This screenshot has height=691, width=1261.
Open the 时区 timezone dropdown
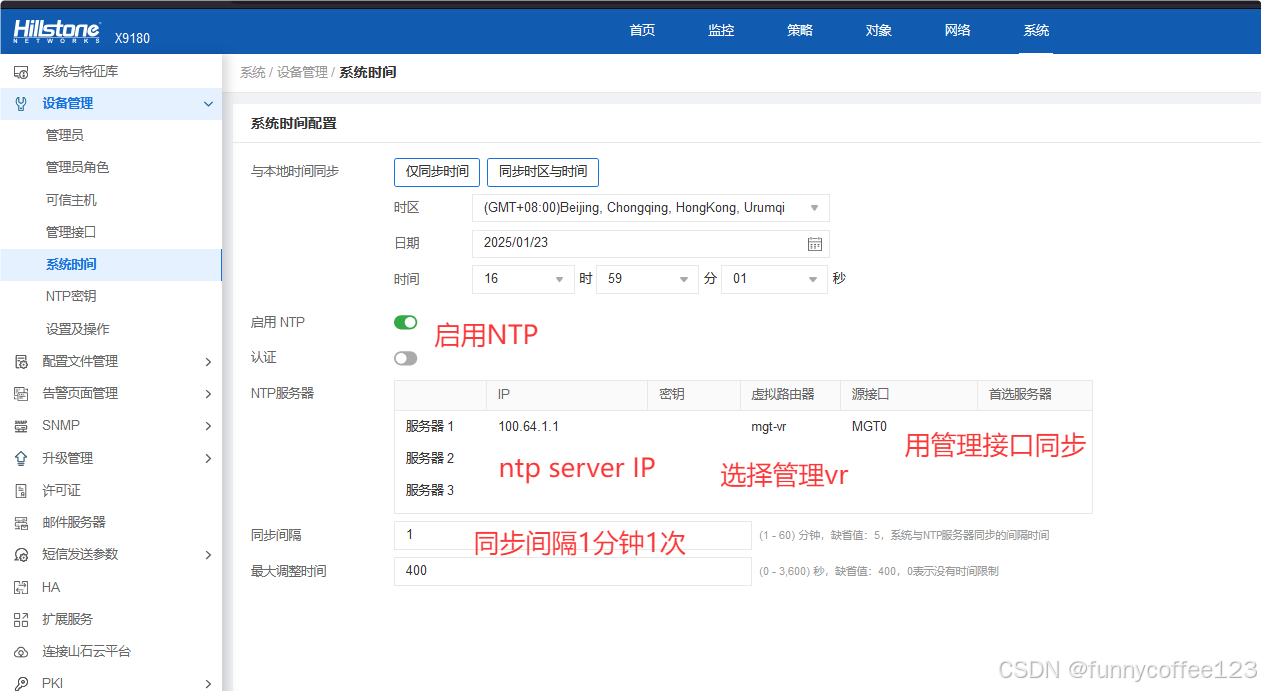pos(651,208)
